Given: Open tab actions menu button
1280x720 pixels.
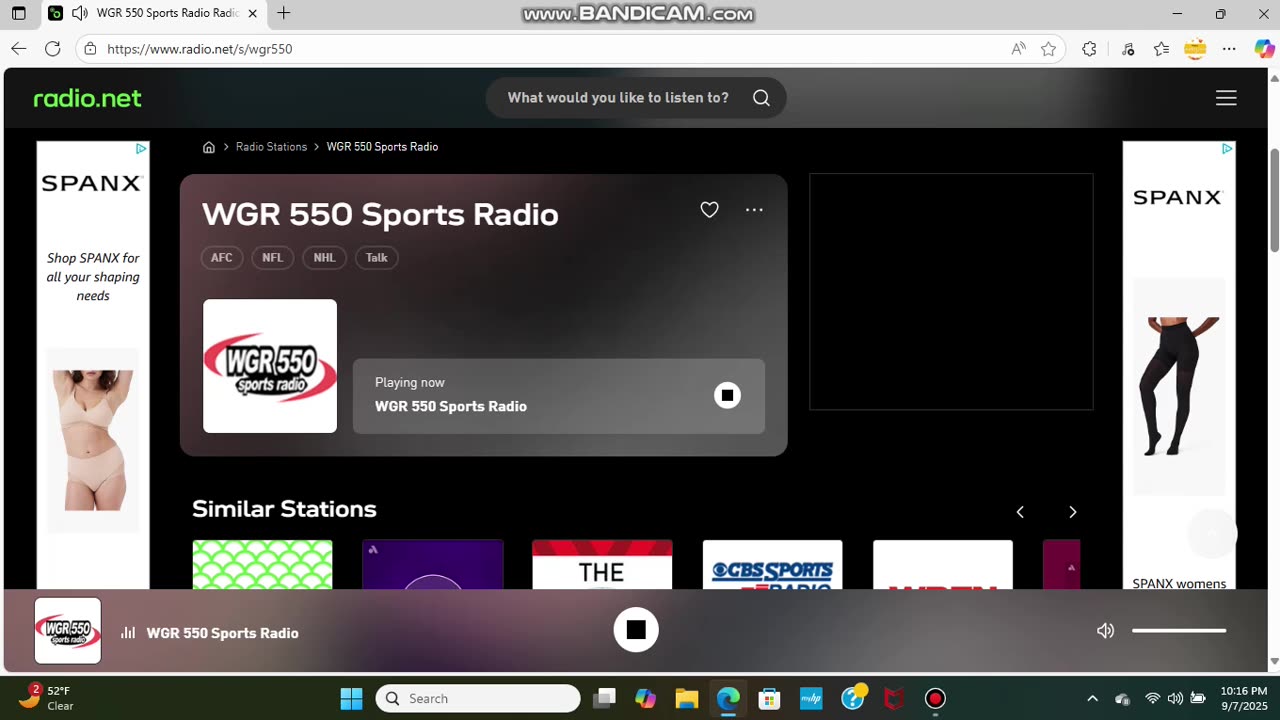Looking at the screenshot, I should click(18, 14).
